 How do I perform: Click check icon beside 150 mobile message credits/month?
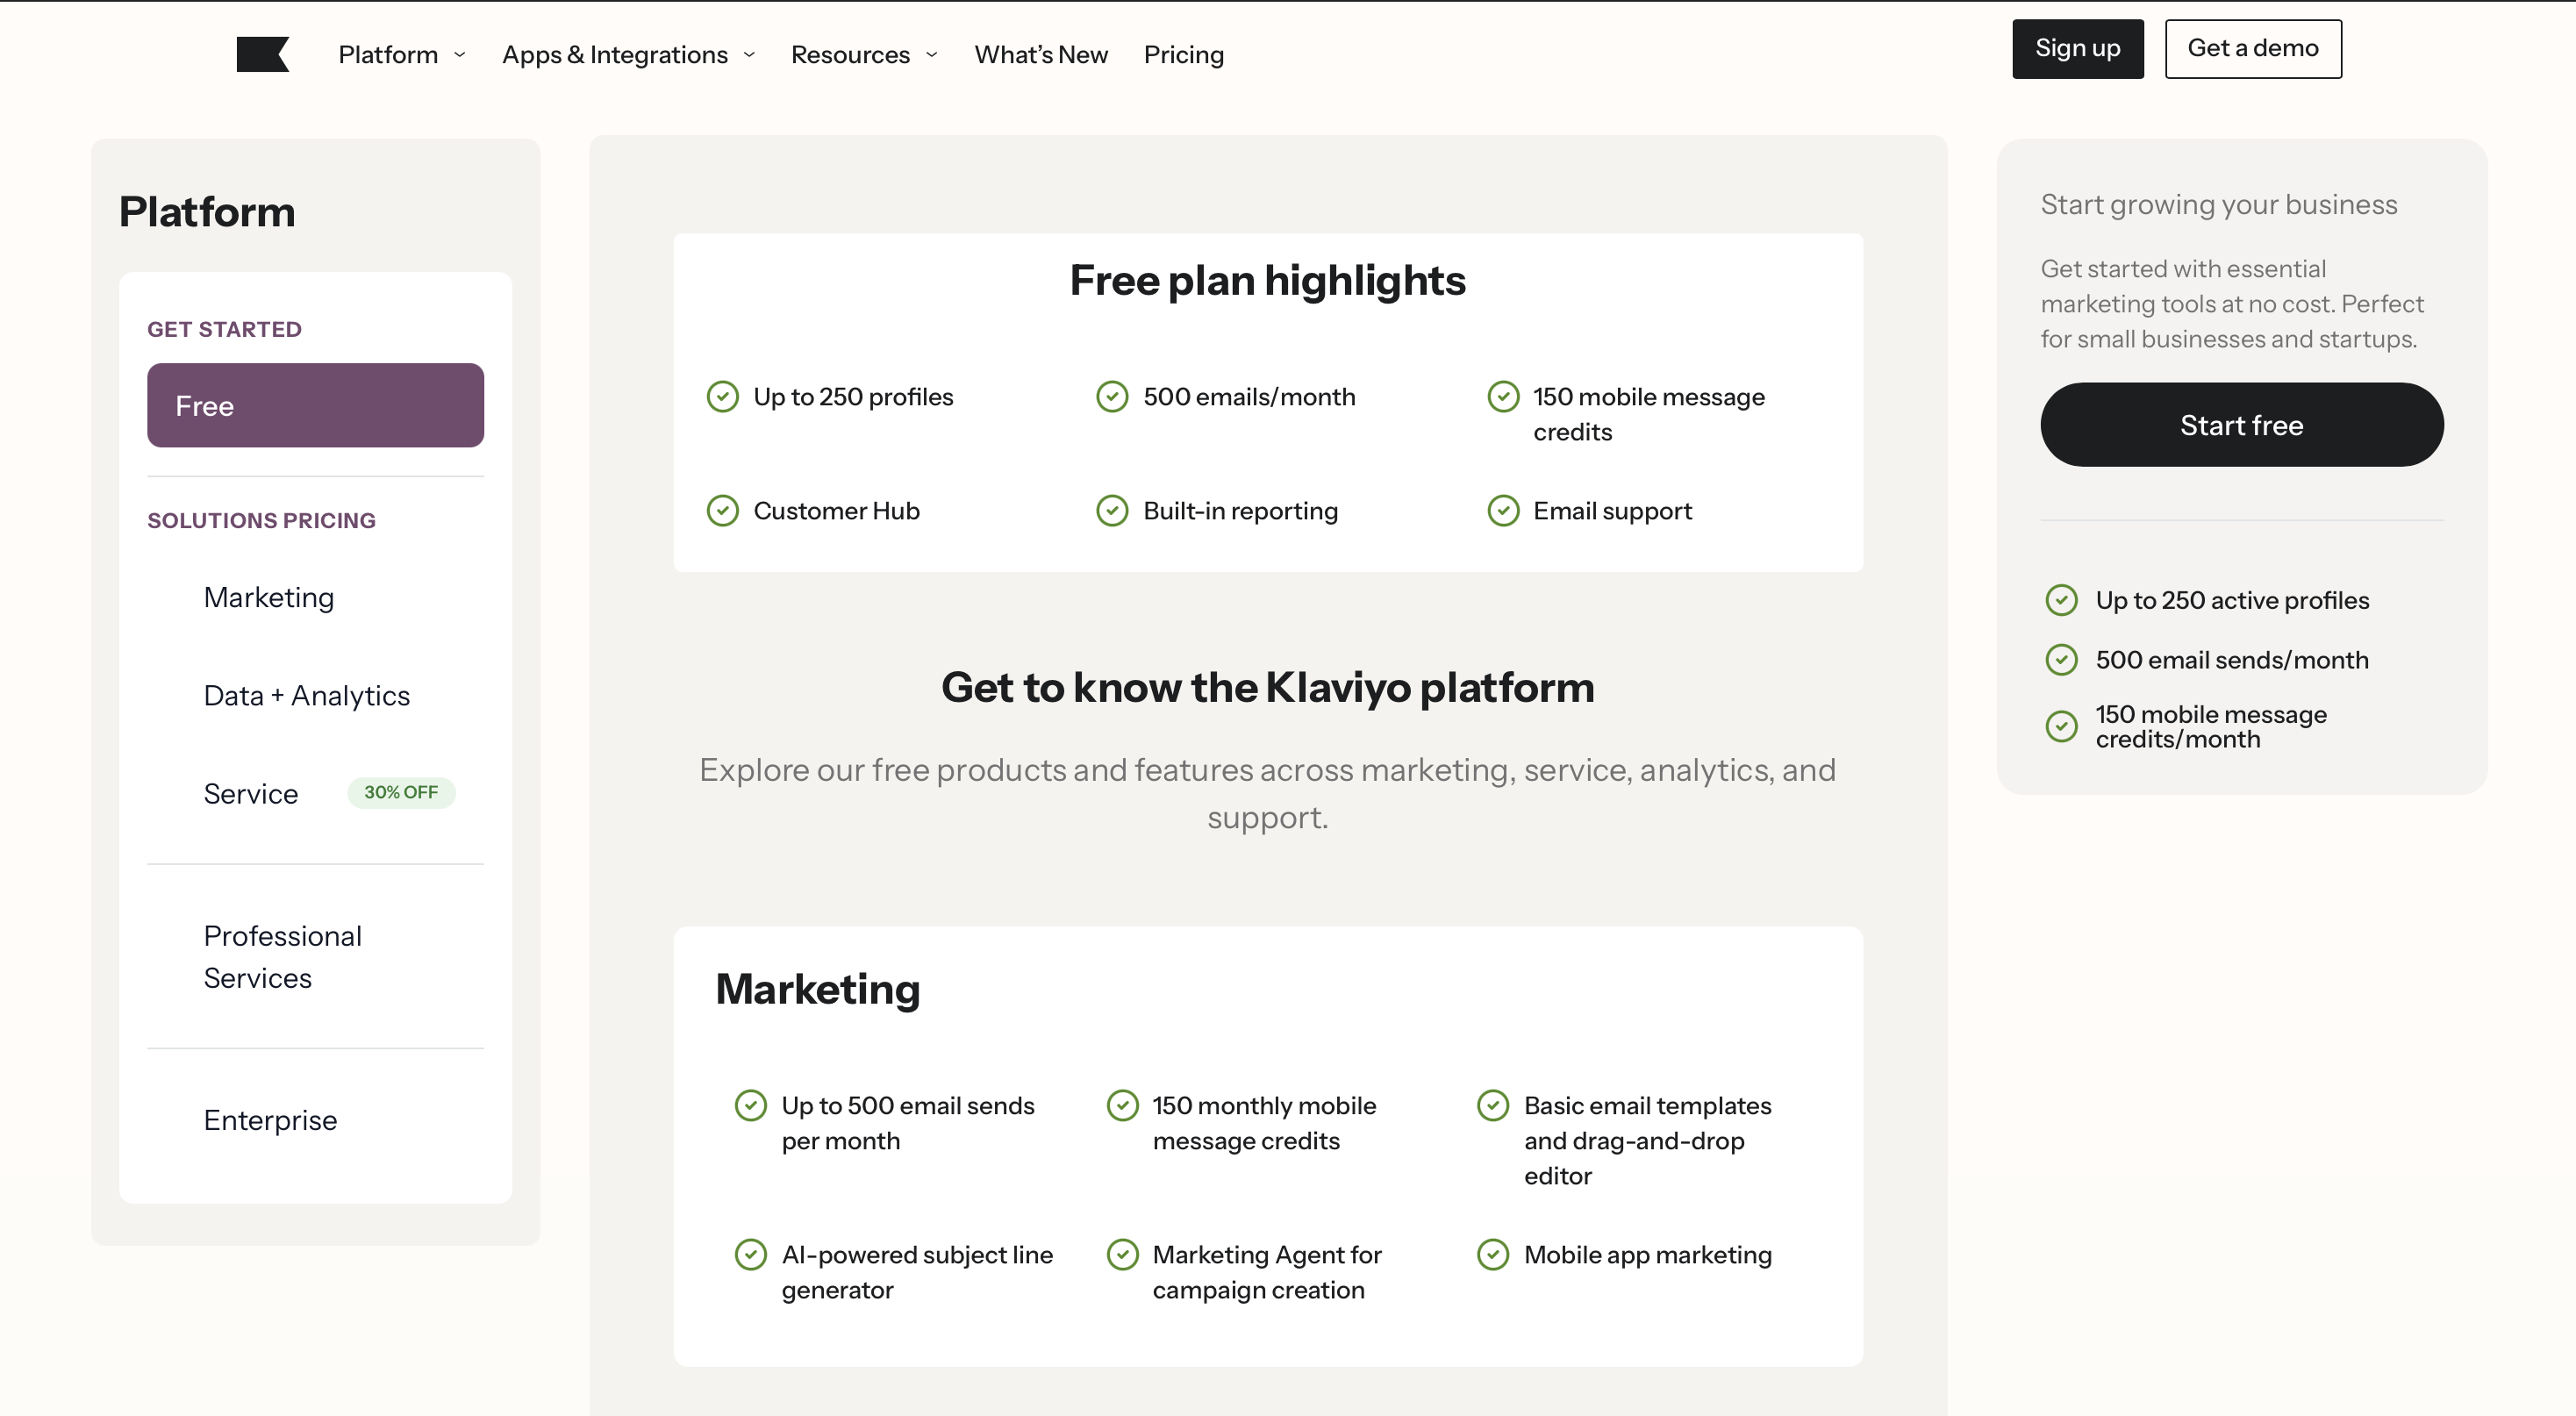2062,727
